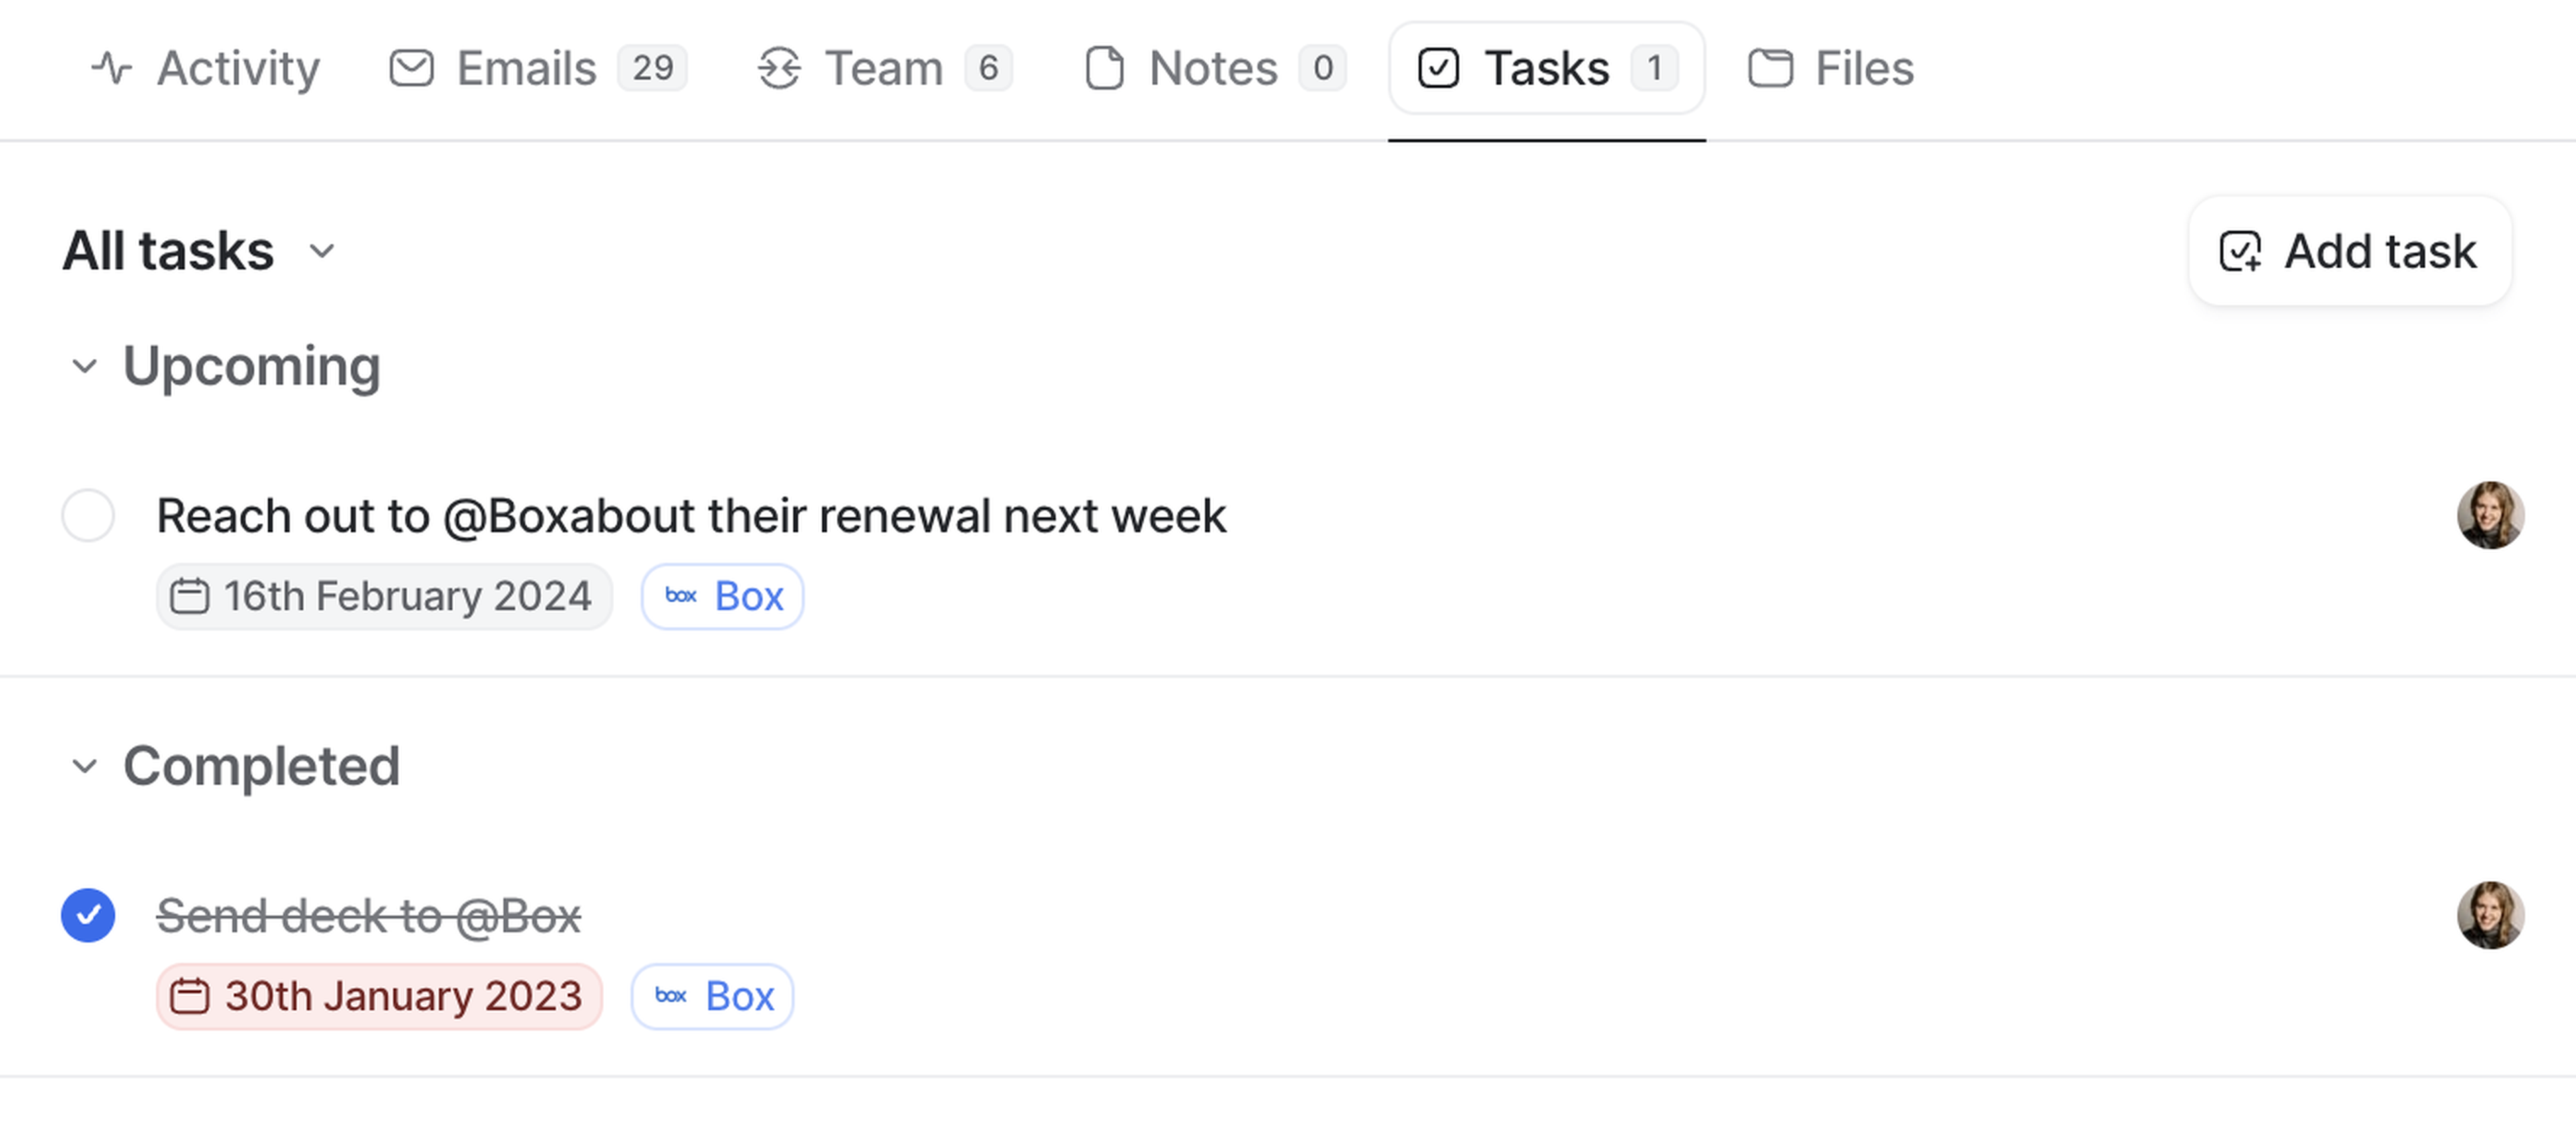Click the assignee avatar on Send deck task
Viewport: 2576px width, 1129px height.
2490,916
